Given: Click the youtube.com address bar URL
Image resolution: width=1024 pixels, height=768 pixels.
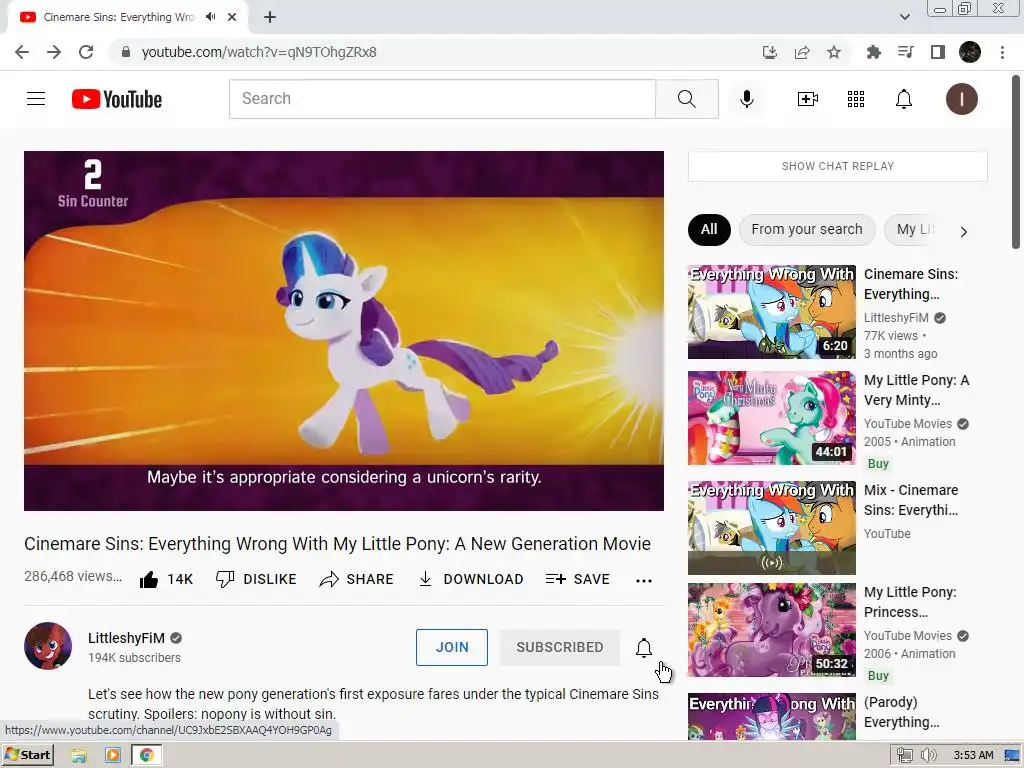Looking at the screenshot, I should [x=259, y=52].
